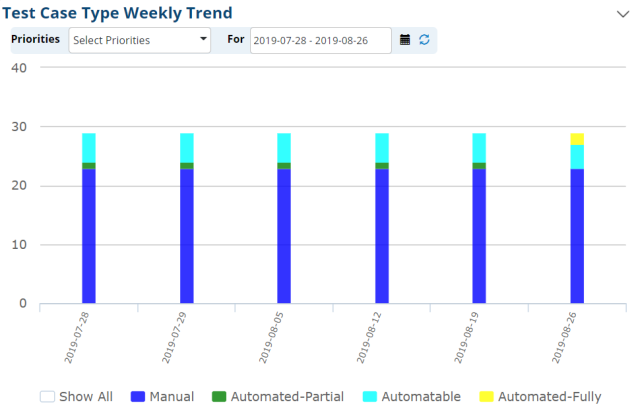
Task: Click the cyan Automatable segment on 2019-07-29
Action: pyautogui.click(x=187, y=148)
